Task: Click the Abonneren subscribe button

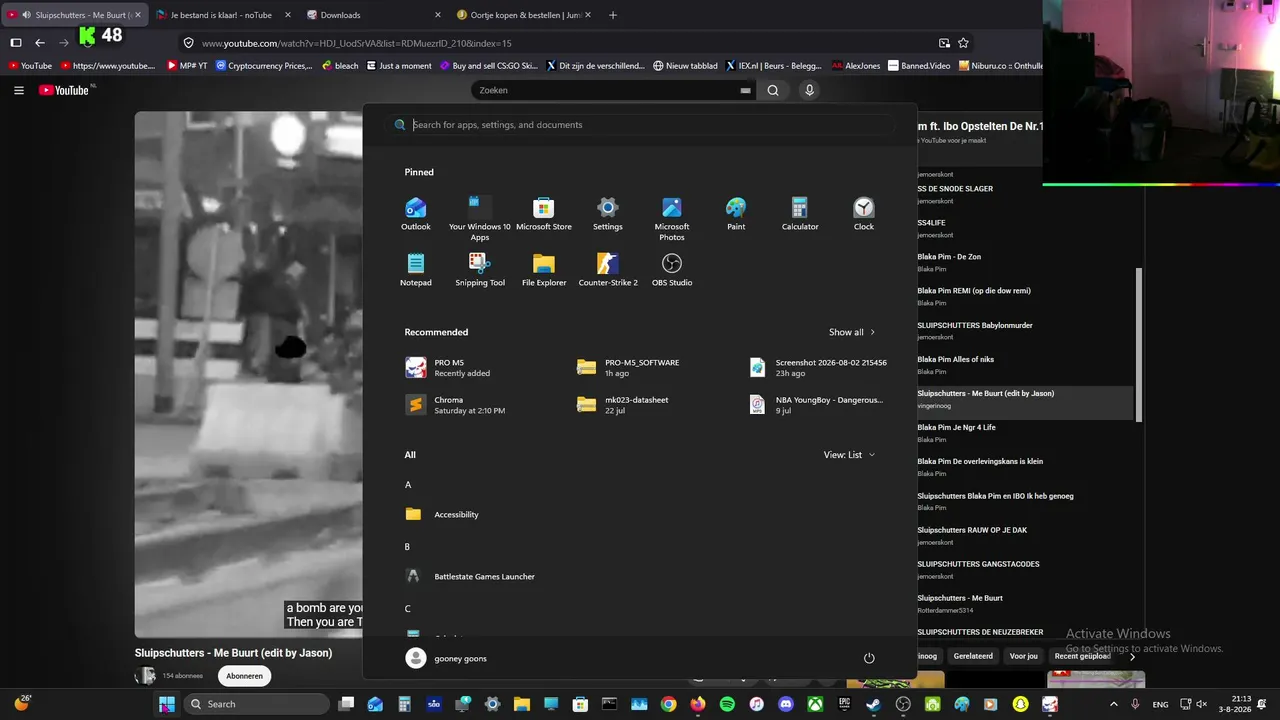Action: click(244, 676)
